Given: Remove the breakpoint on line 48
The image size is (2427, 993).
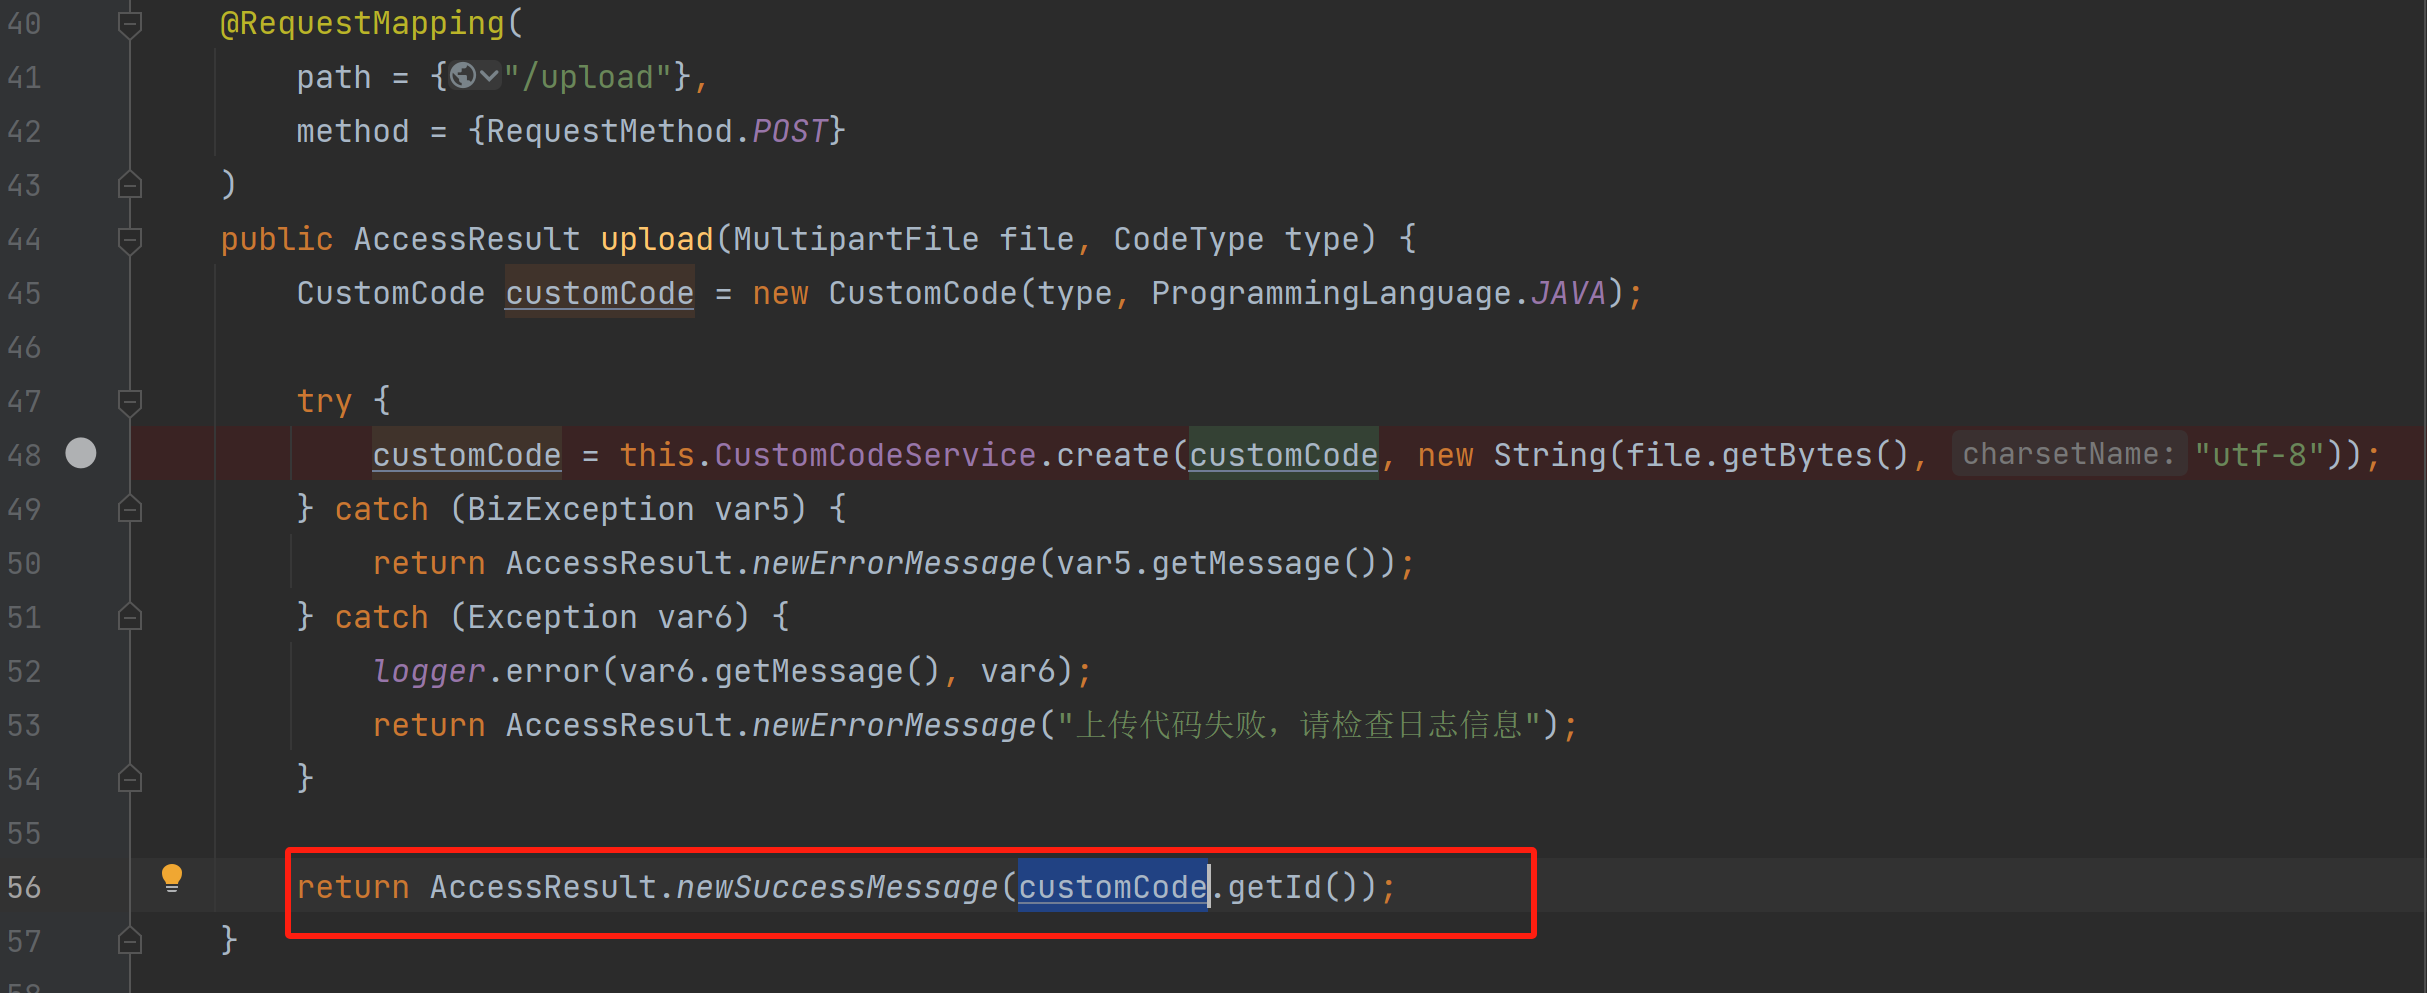Looking at the screenshot, I should [81, 454].
